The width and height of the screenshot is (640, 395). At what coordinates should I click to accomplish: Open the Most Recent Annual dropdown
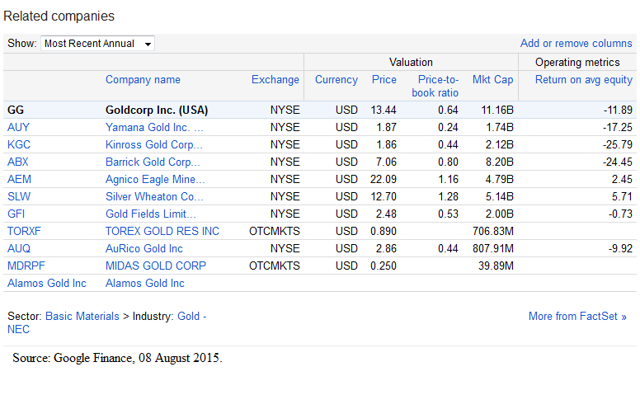tap(97, 43)
